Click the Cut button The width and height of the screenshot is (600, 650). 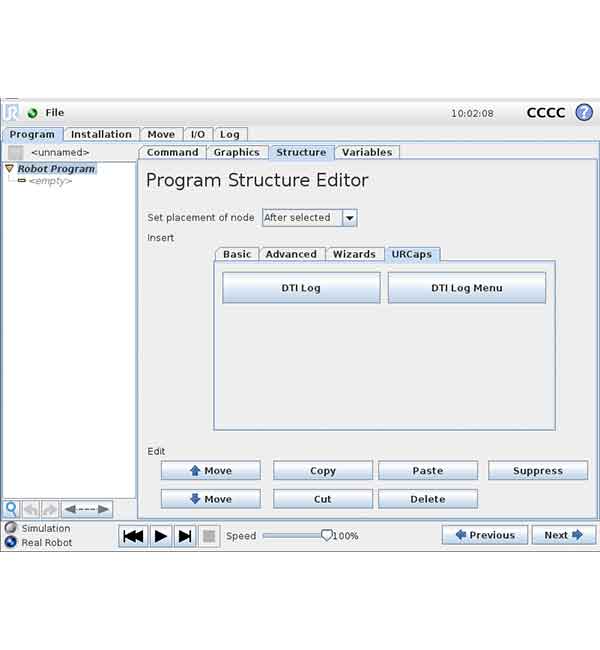tap(323, 499)
